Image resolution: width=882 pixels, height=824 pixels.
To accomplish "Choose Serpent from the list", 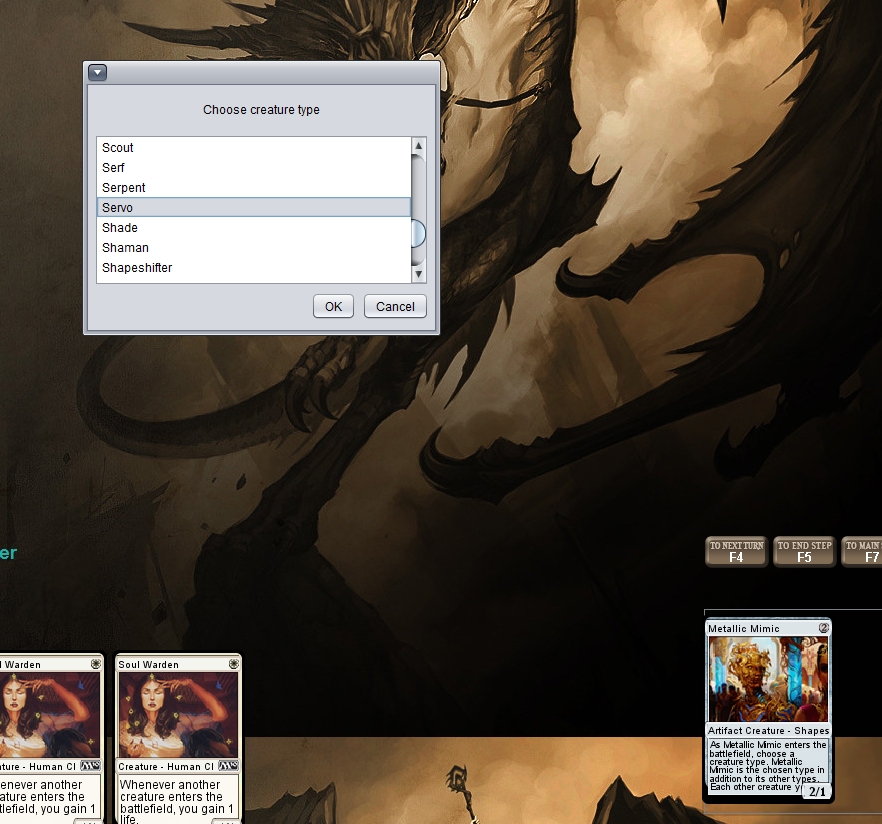I will coord(254,187).
